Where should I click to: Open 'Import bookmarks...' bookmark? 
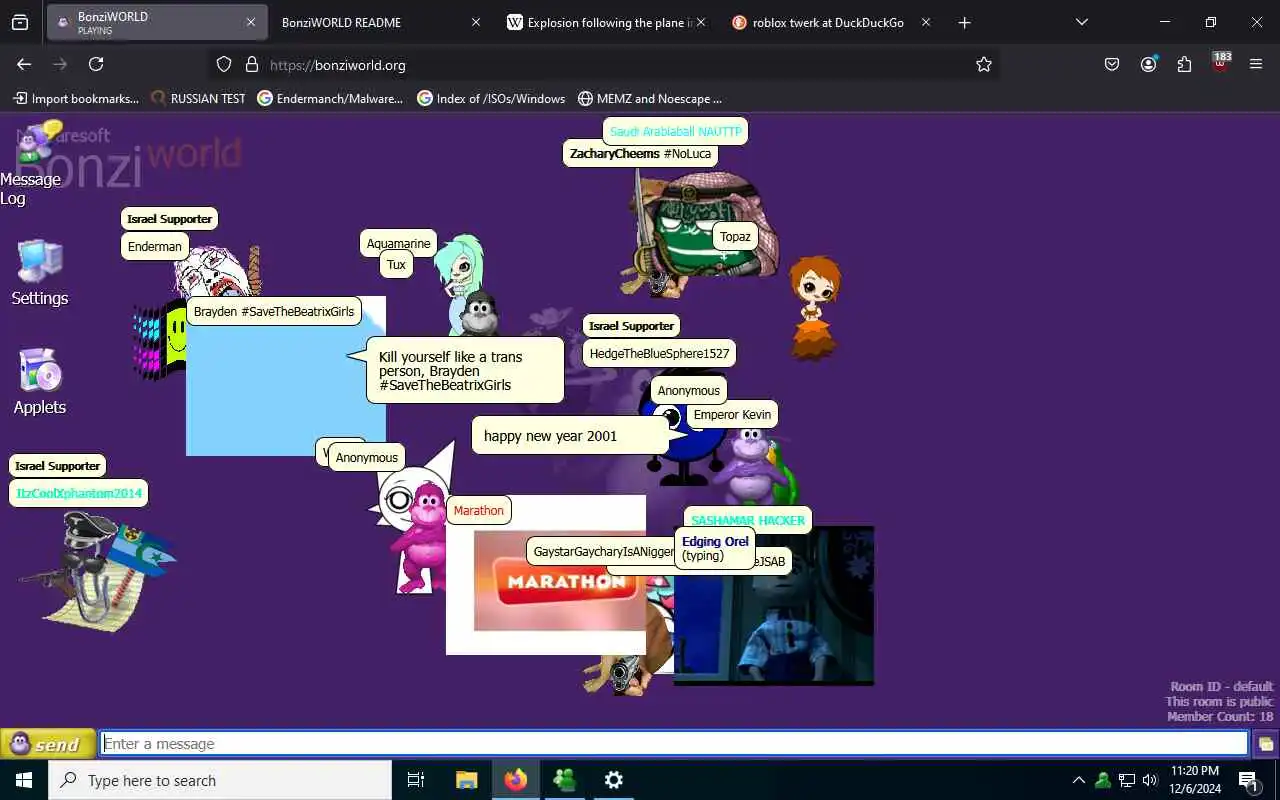coord(76,98)
